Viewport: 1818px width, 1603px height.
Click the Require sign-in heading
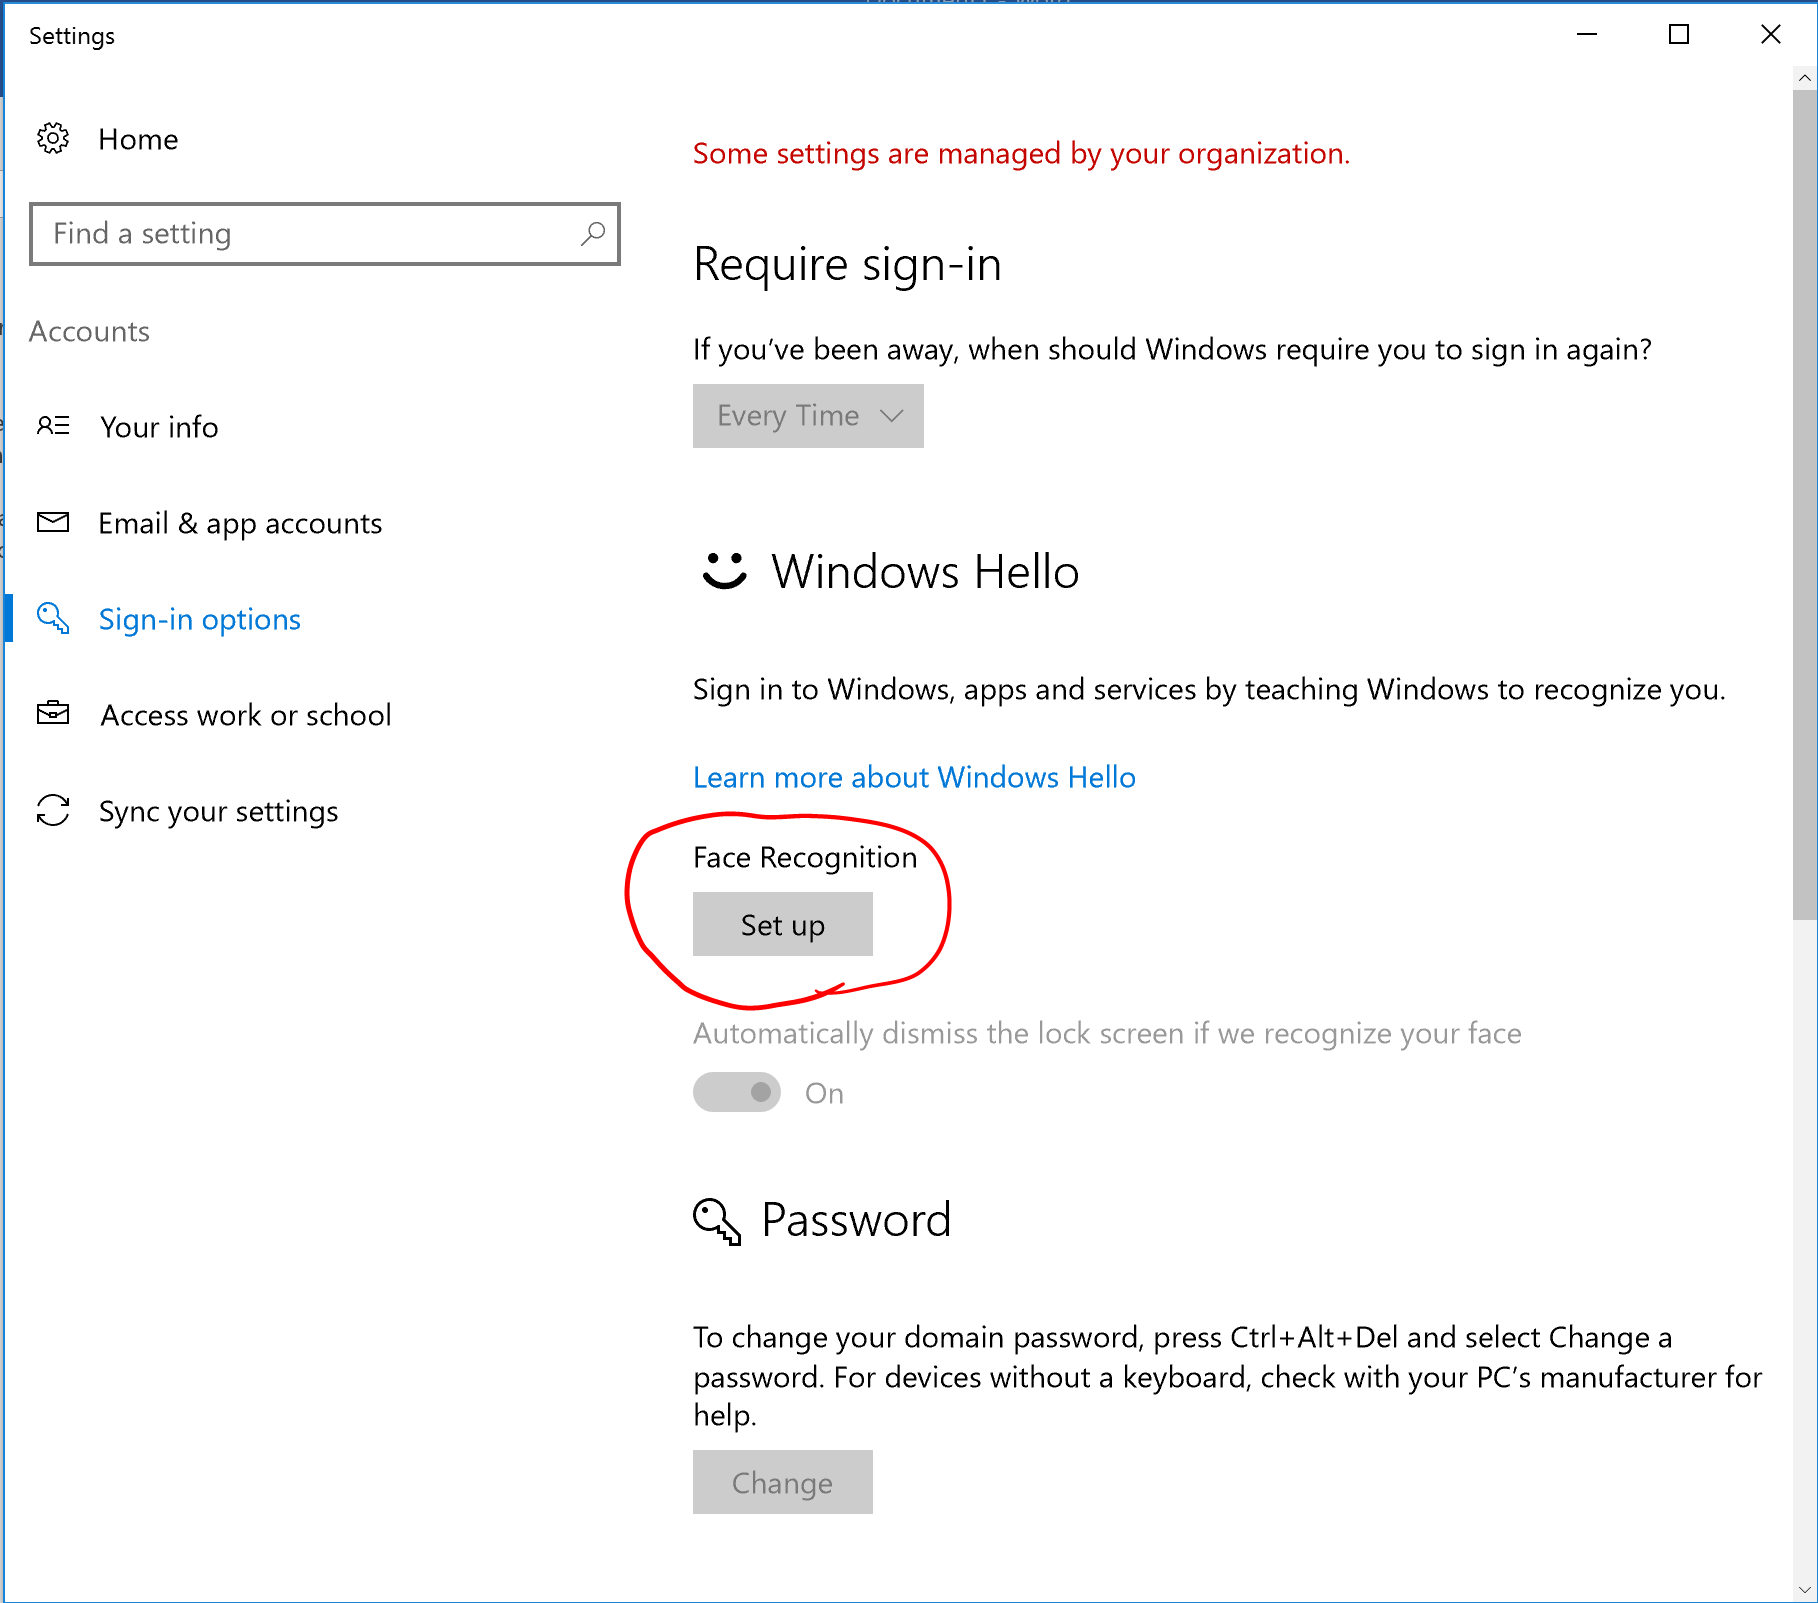(x=847, y=265)
